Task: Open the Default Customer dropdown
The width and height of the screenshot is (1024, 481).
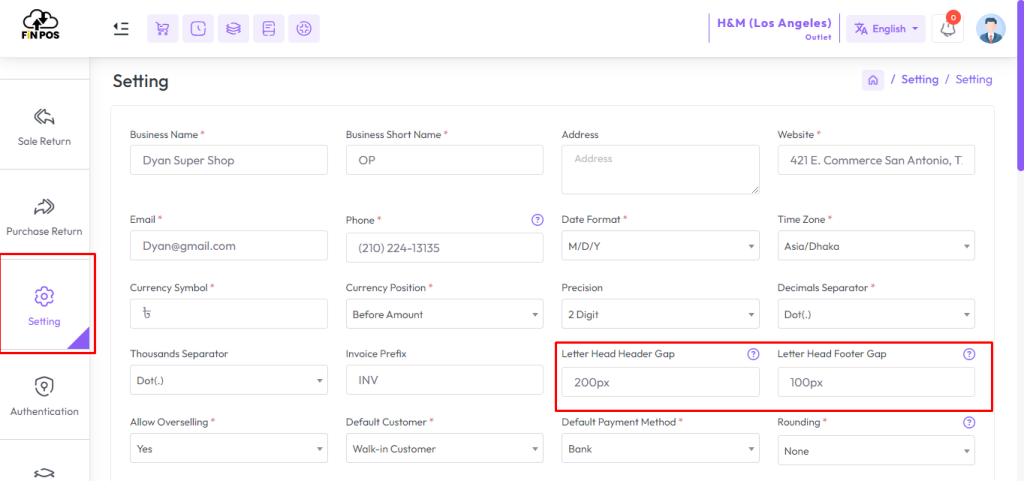Action: point(445,448)
